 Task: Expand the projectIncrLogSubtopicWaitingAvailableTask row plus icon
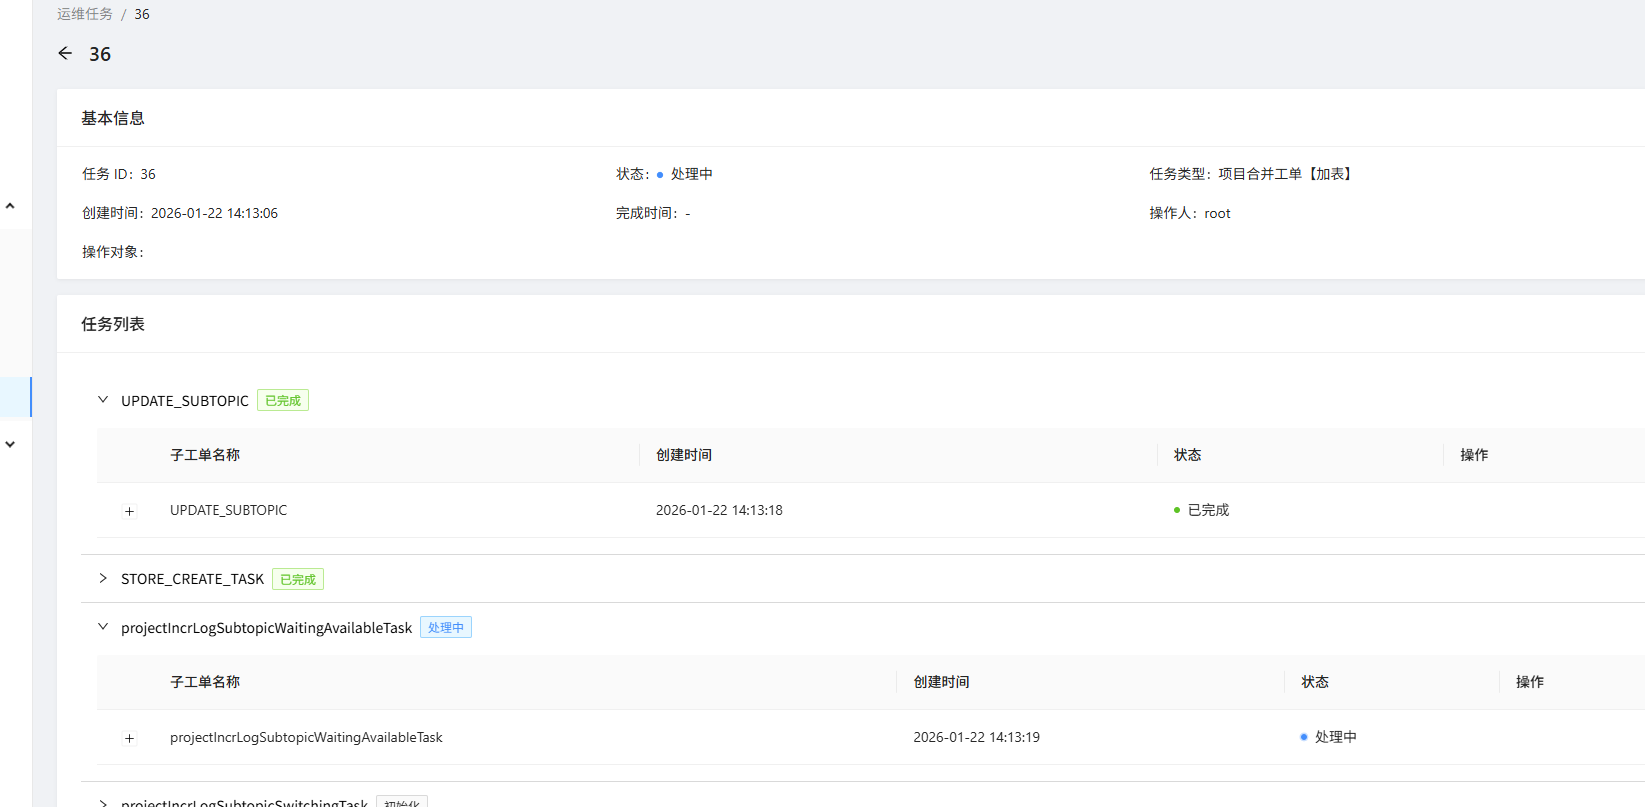129,738
